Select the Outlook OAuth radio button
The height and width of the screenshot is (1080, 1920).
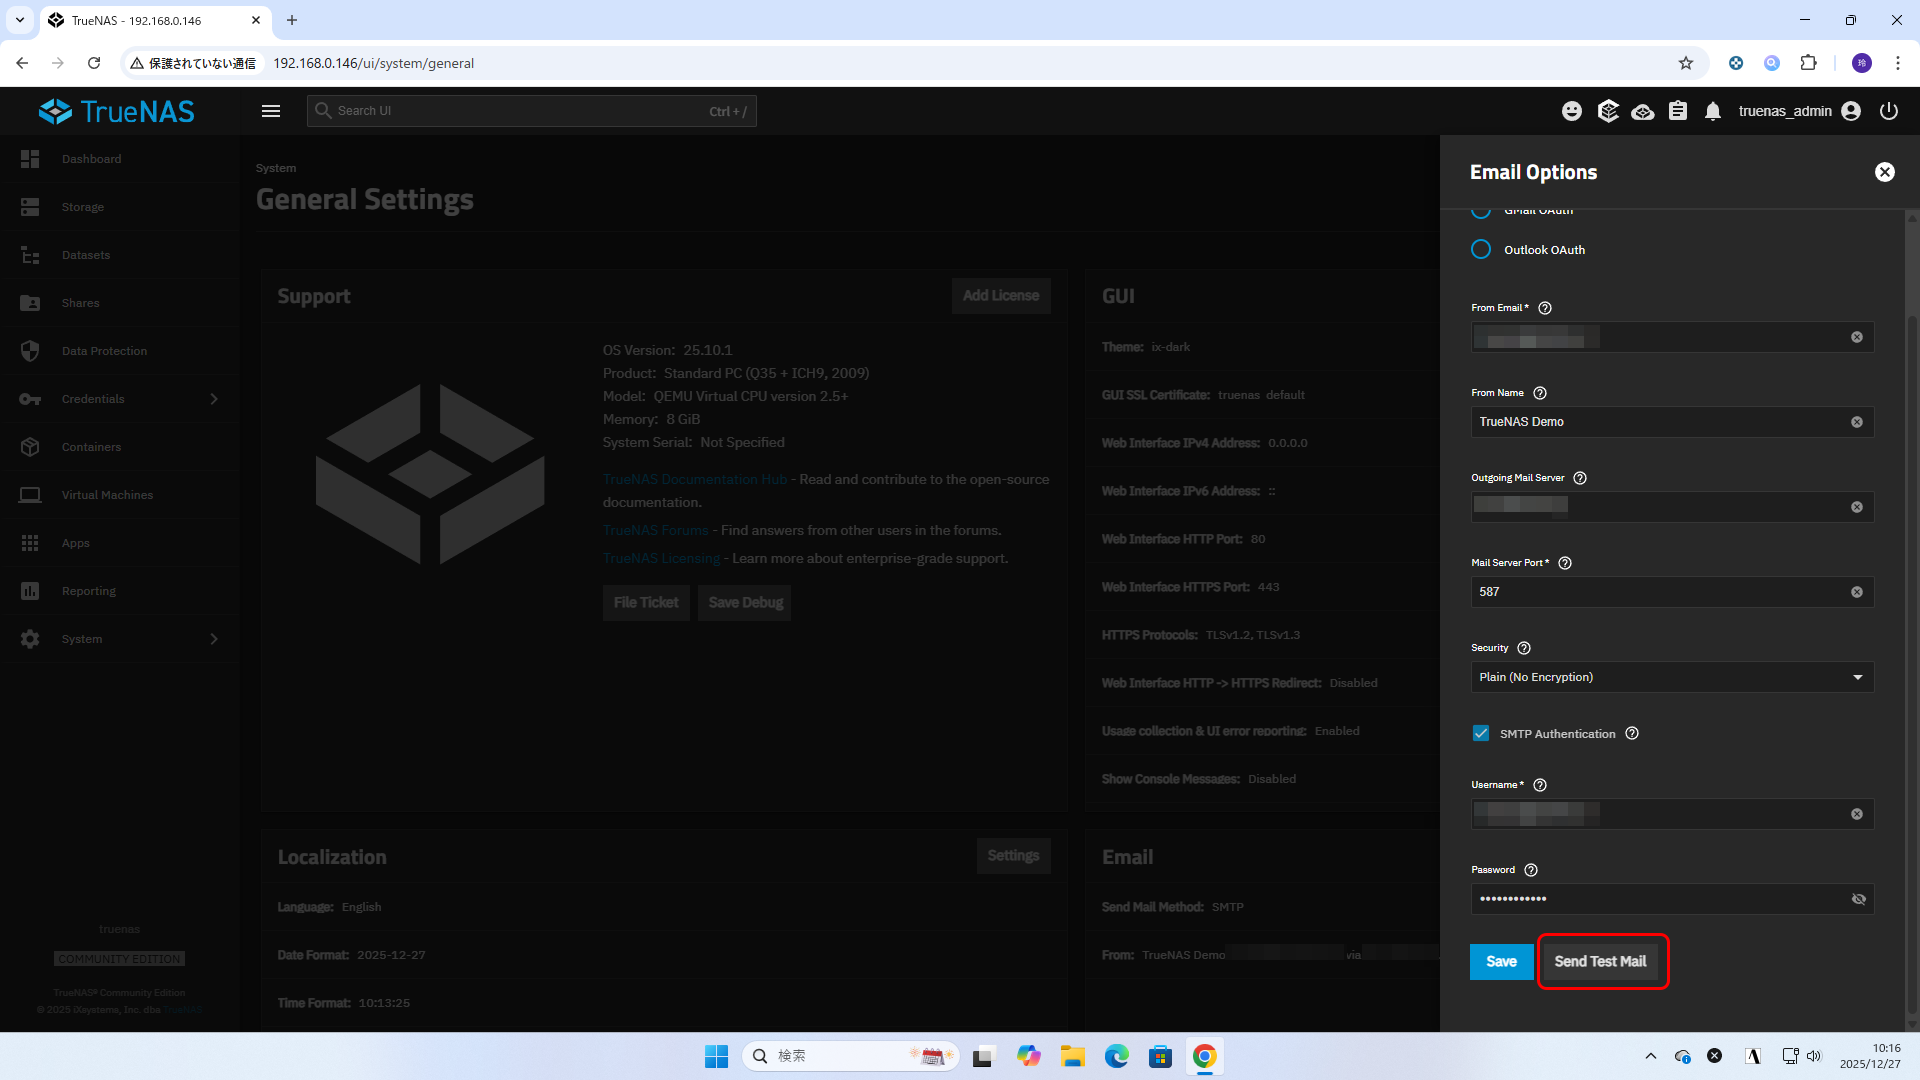1481,249
